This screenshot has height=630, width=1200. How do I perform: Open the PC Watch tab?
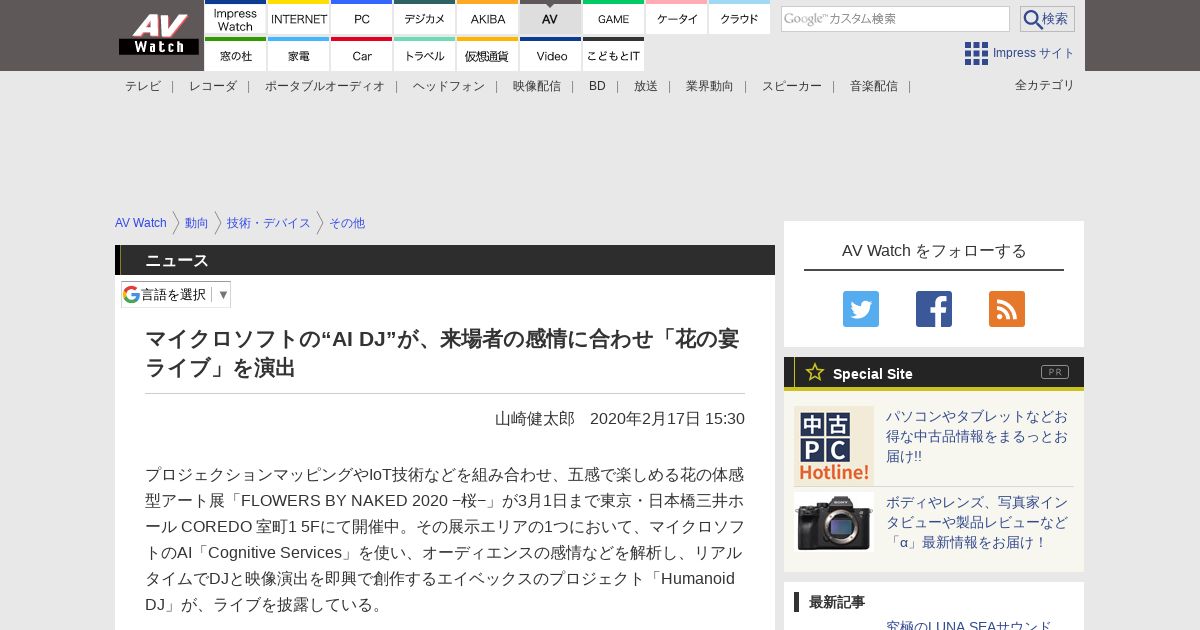tap(362, 18)
